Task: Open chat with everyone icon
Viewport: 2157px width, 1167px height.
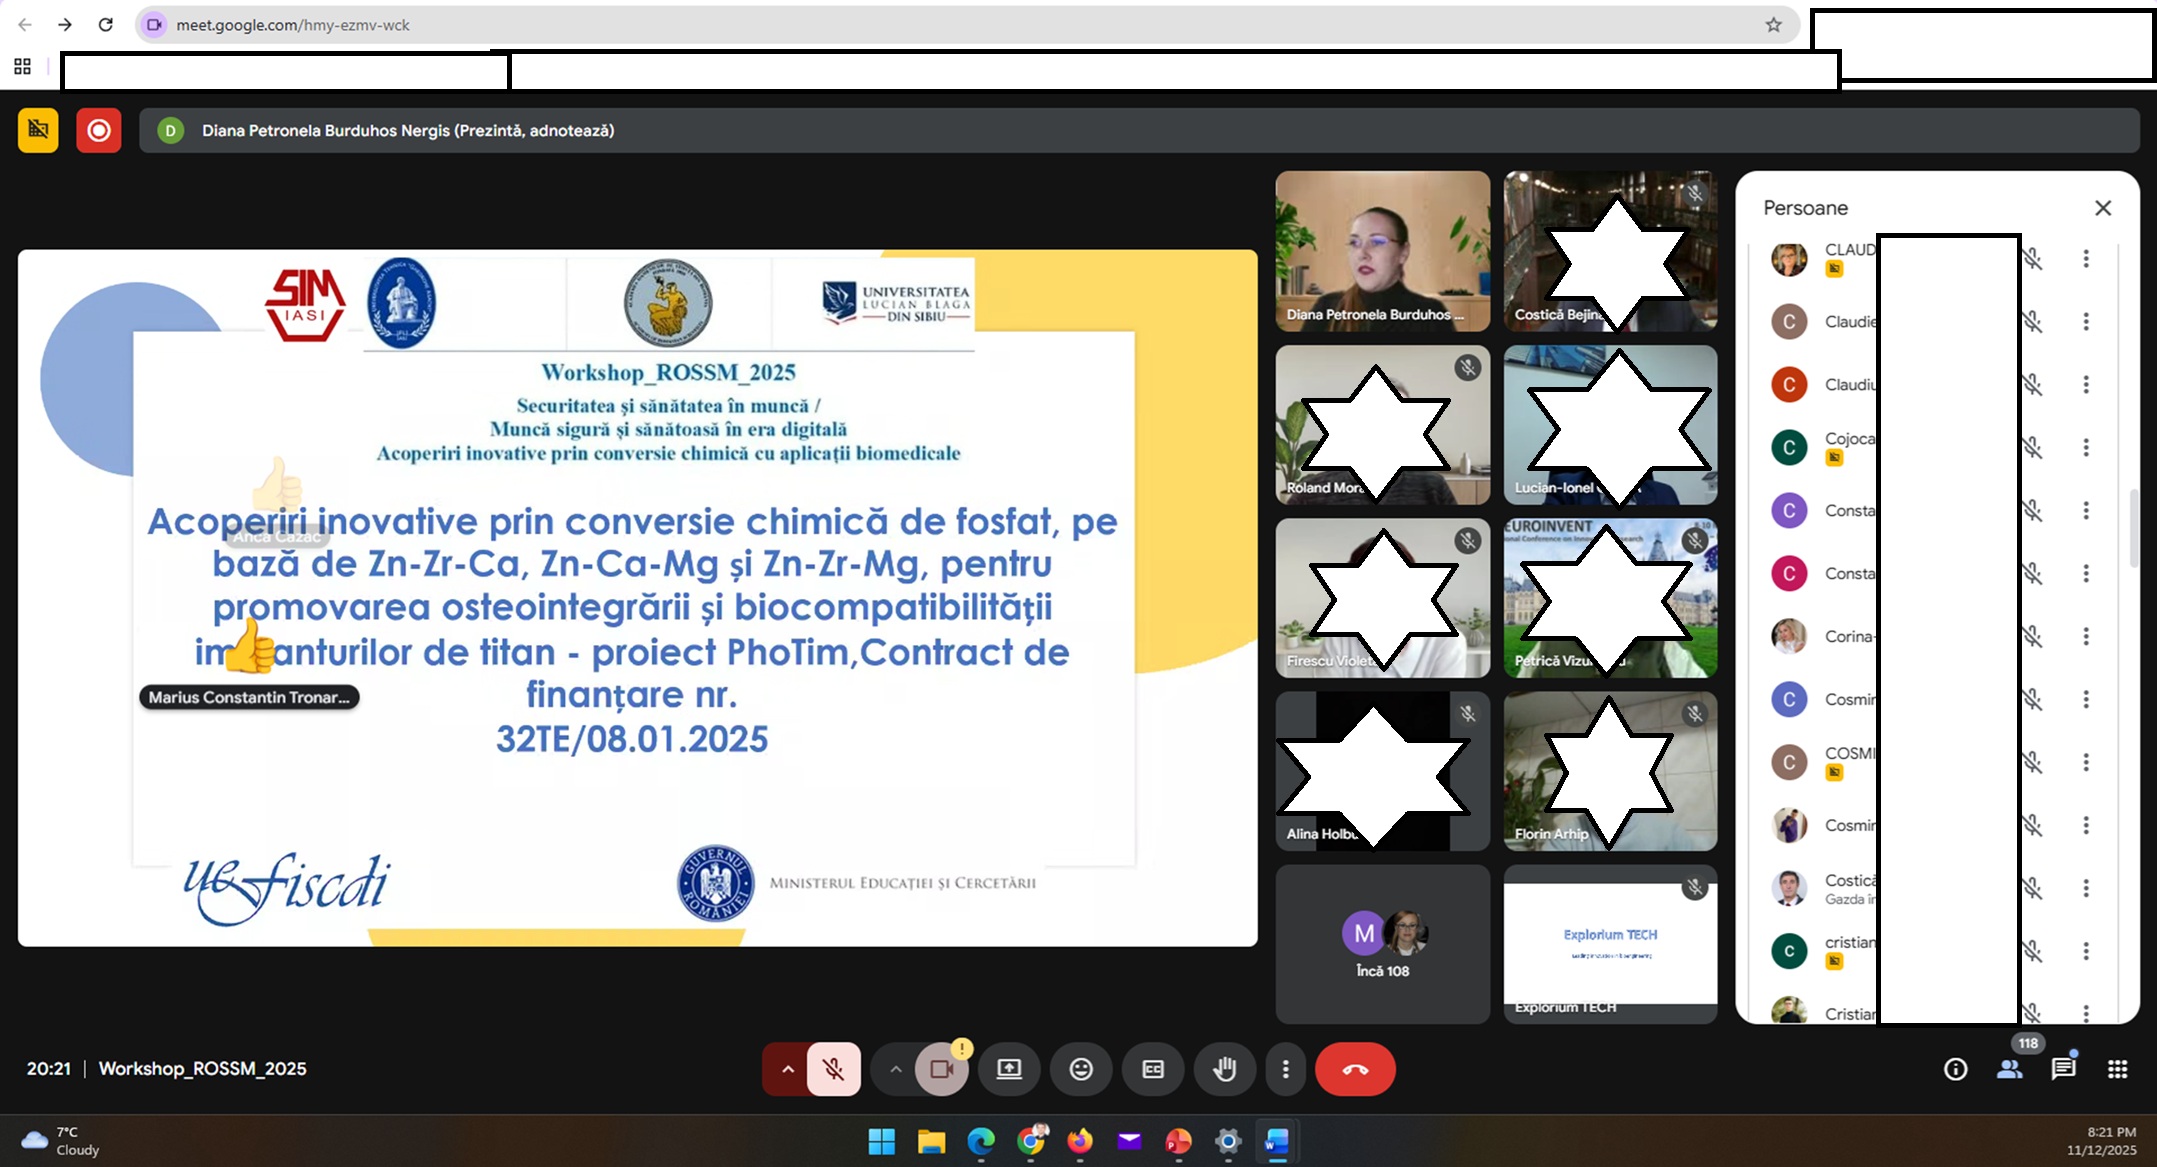Action: (x=2063, y=1069)
